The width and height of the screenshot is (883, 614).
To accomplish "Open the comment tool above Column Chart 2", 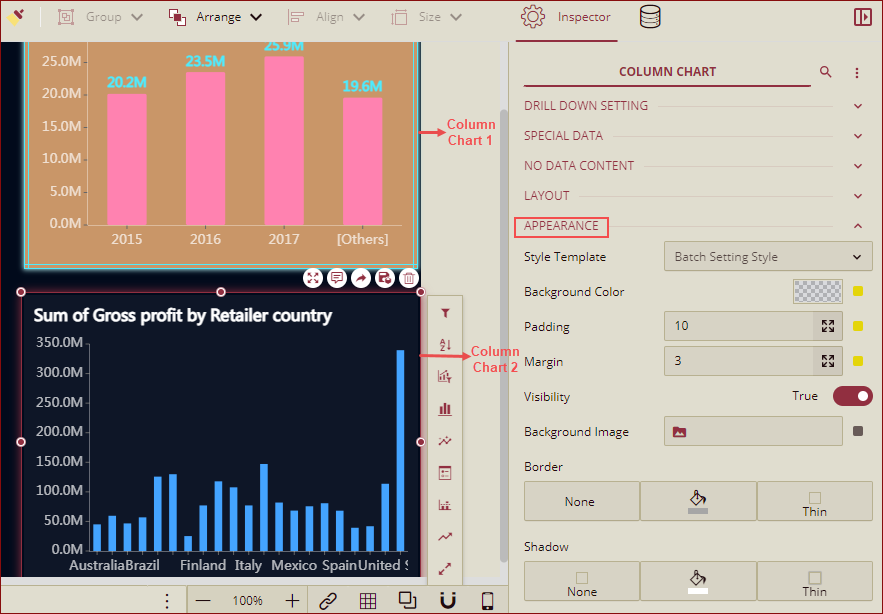I will 337,278.
